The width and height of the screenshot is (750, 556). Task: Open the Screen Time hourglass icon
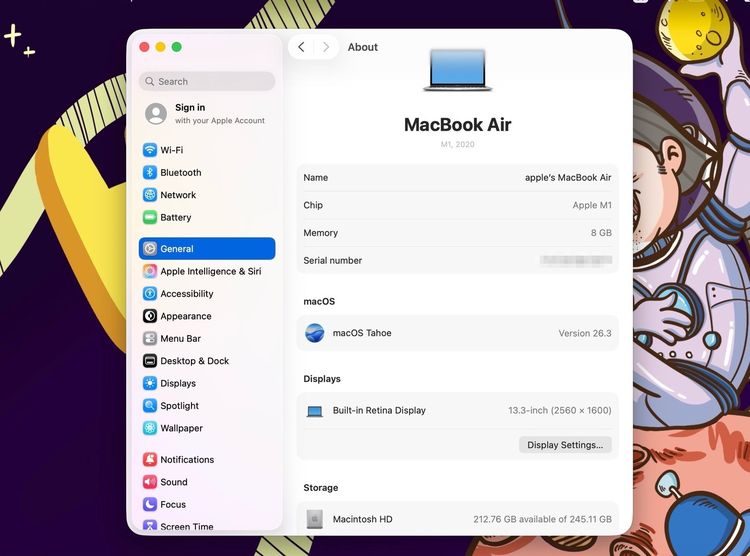150,525
